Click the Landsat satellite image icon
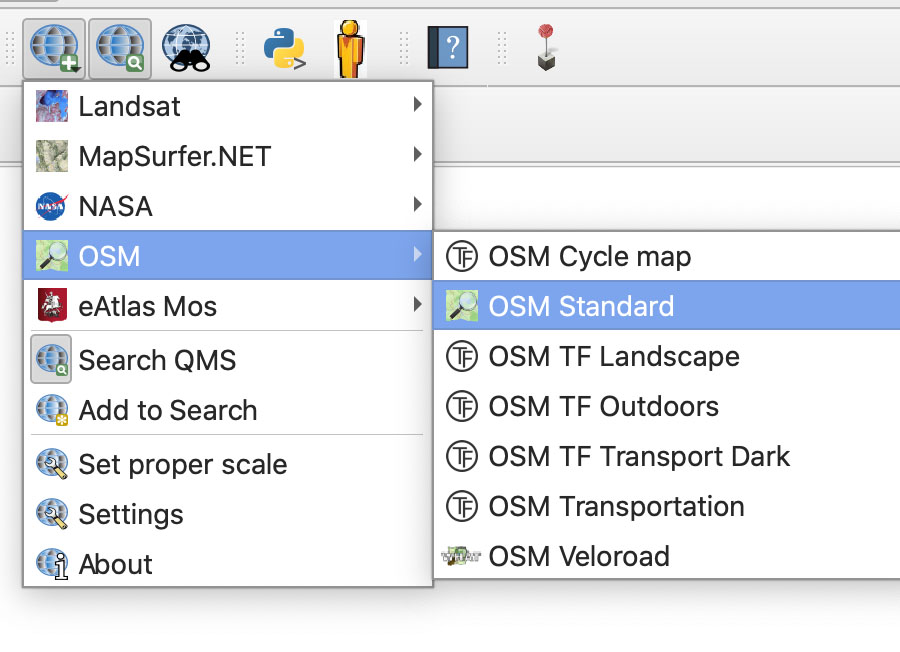This screenshot has height=652, width=900. (52, 106)
